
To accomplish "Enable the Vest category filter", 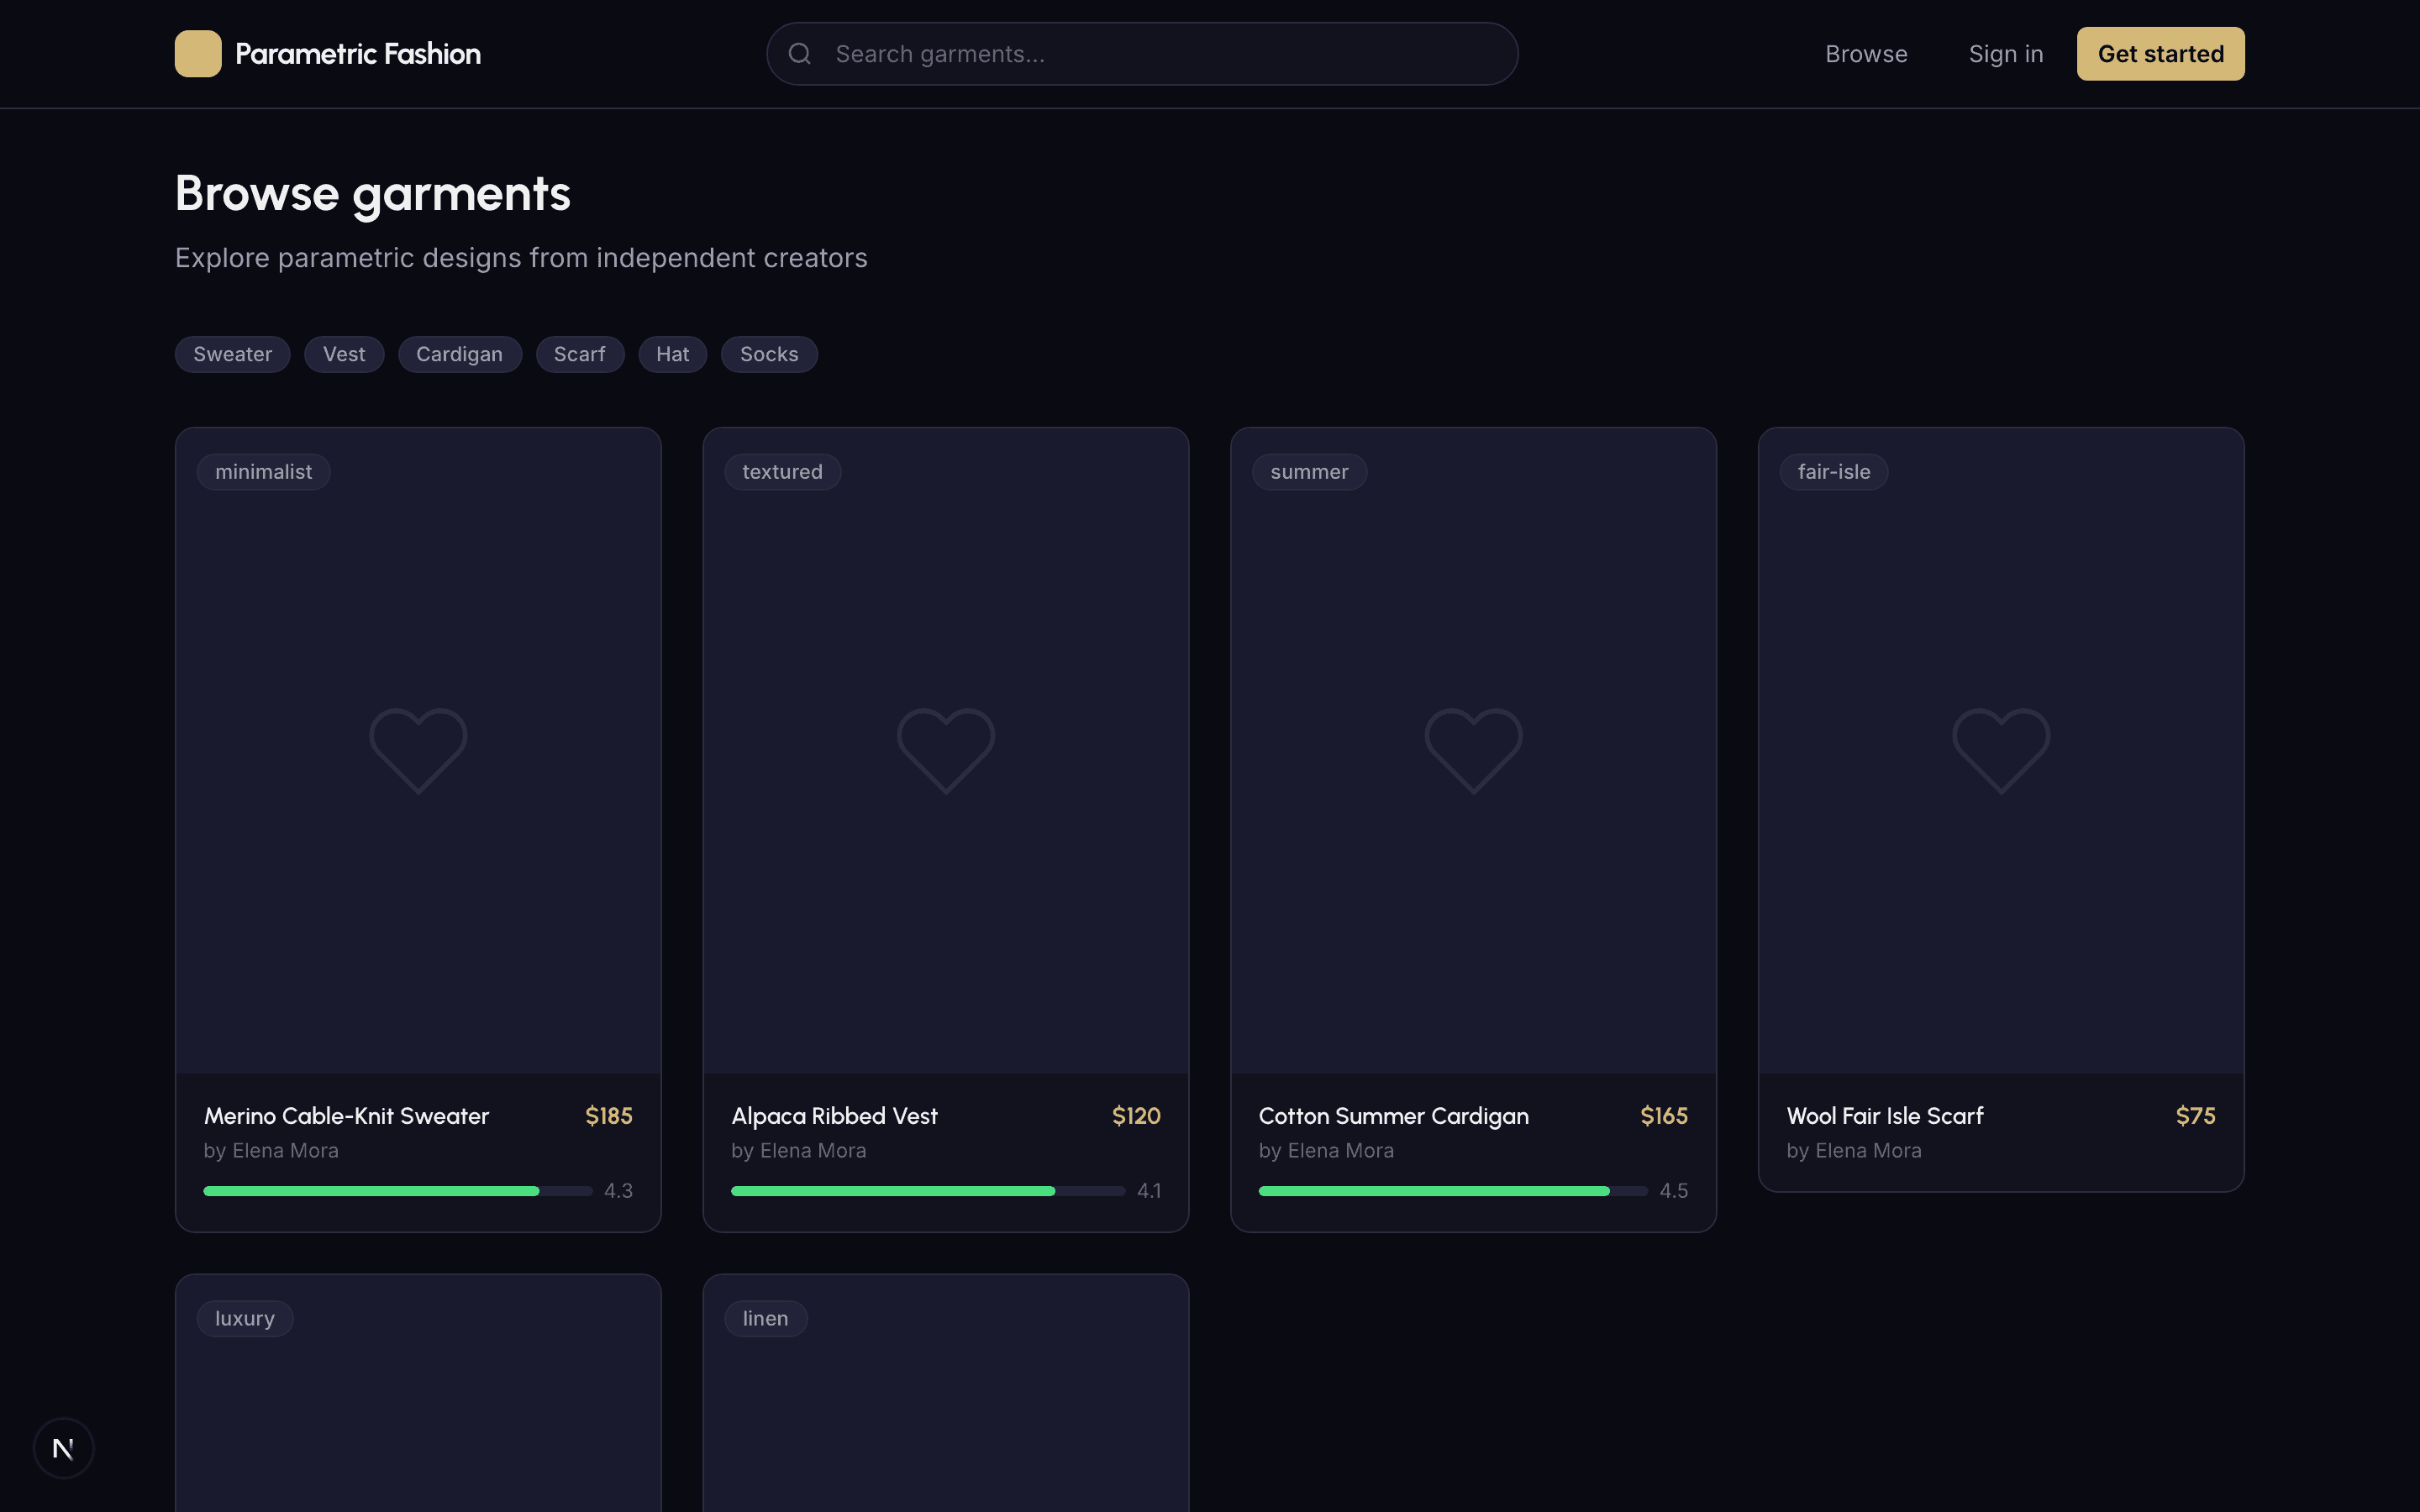I will [x=343, y=354].
